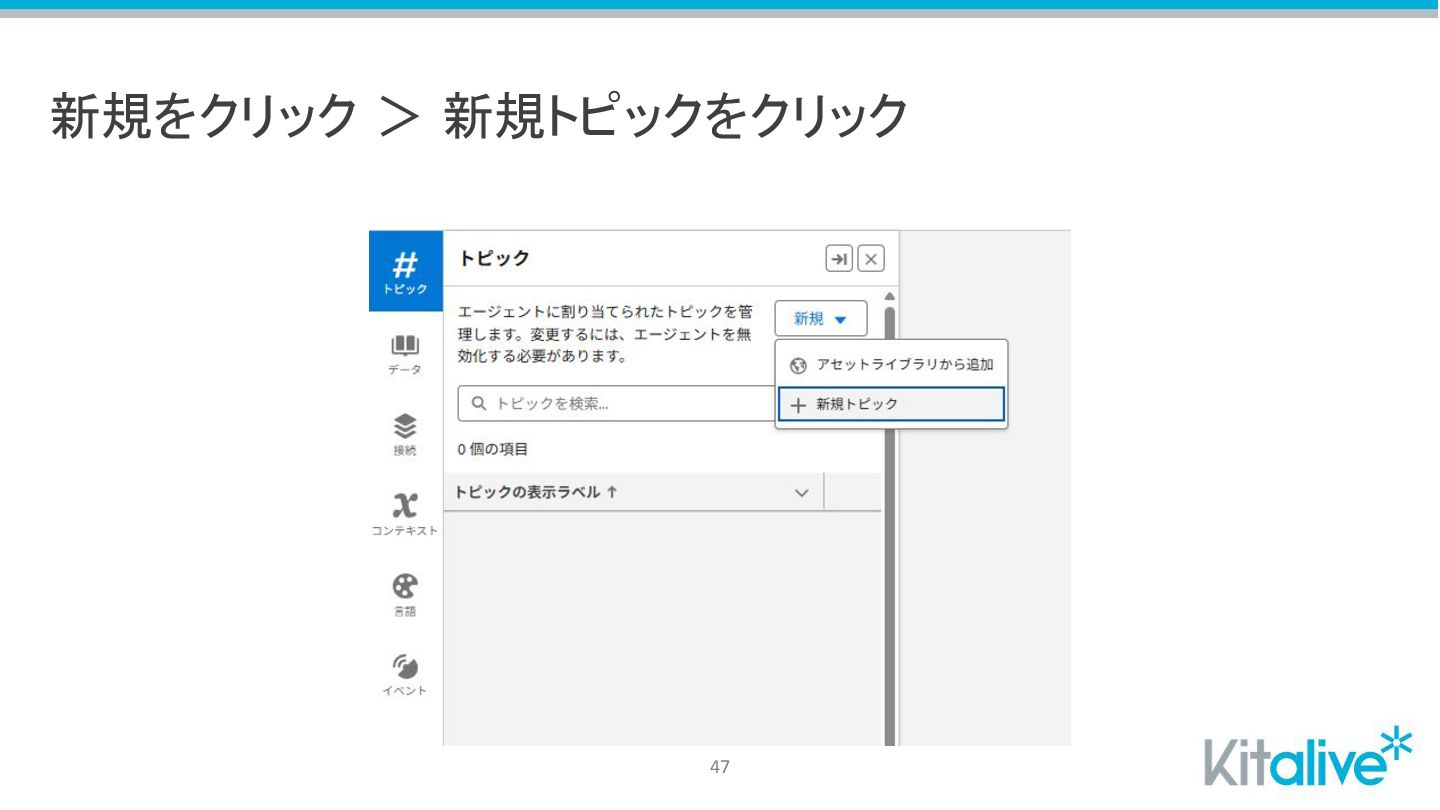Click the panel vertical scrollbar
Screen dimensions: 1440x810
click(x=889, y=525)
